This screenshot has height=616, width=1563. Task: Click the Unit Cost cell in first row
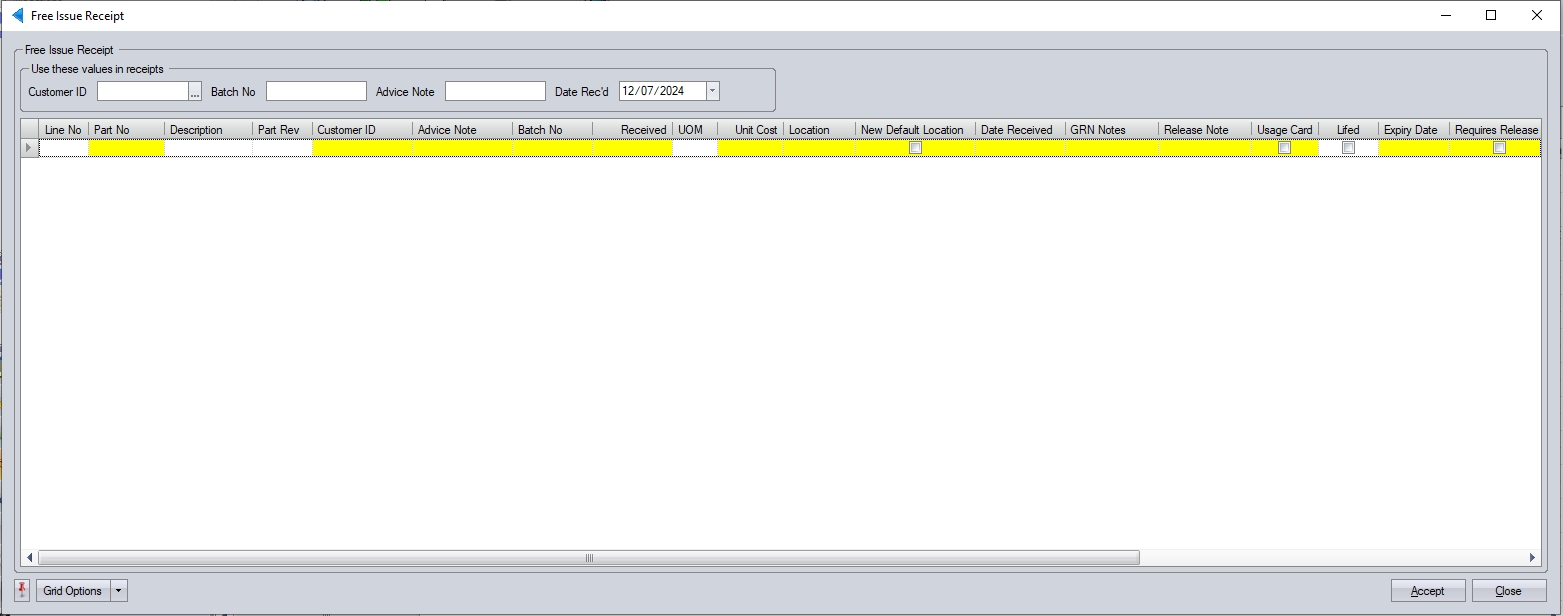tap(750, 148)
